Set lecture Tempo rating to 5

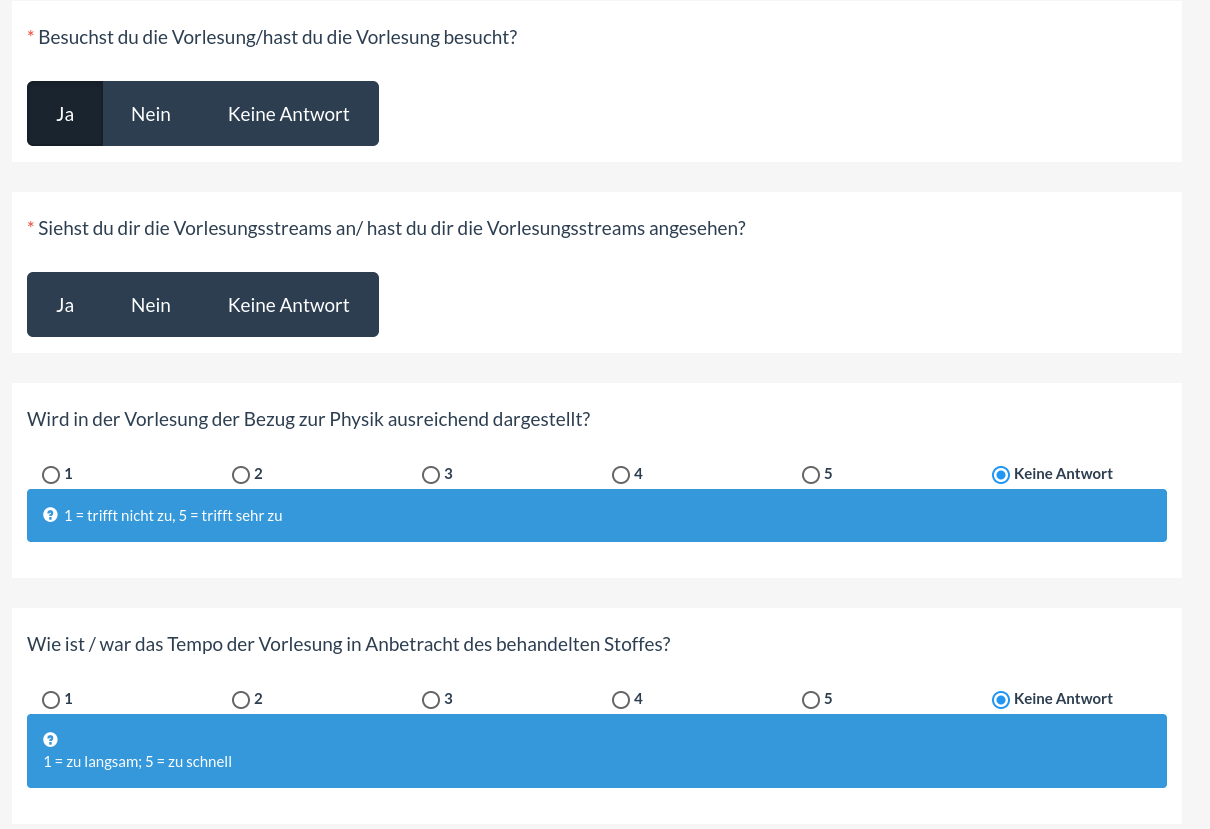click(x=811, y=700)
